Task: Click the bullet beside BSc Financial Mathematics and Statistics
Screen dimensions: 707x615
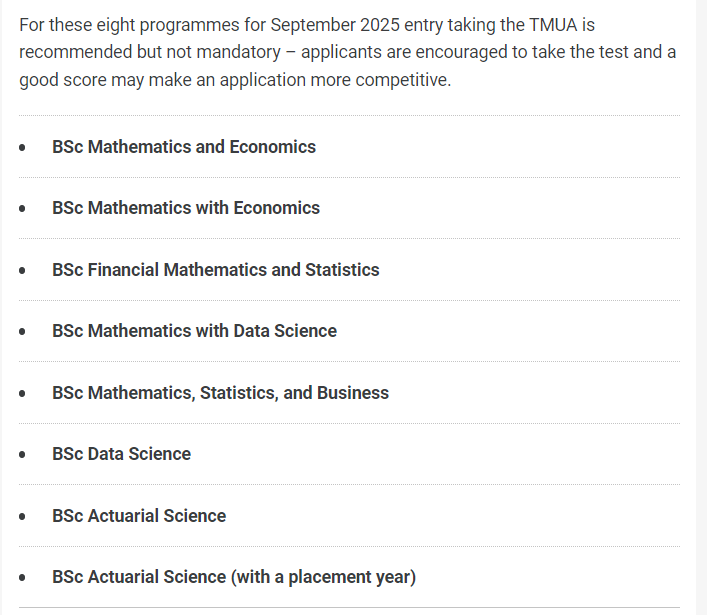Action: pyautogui.click(x=22, y=270)
